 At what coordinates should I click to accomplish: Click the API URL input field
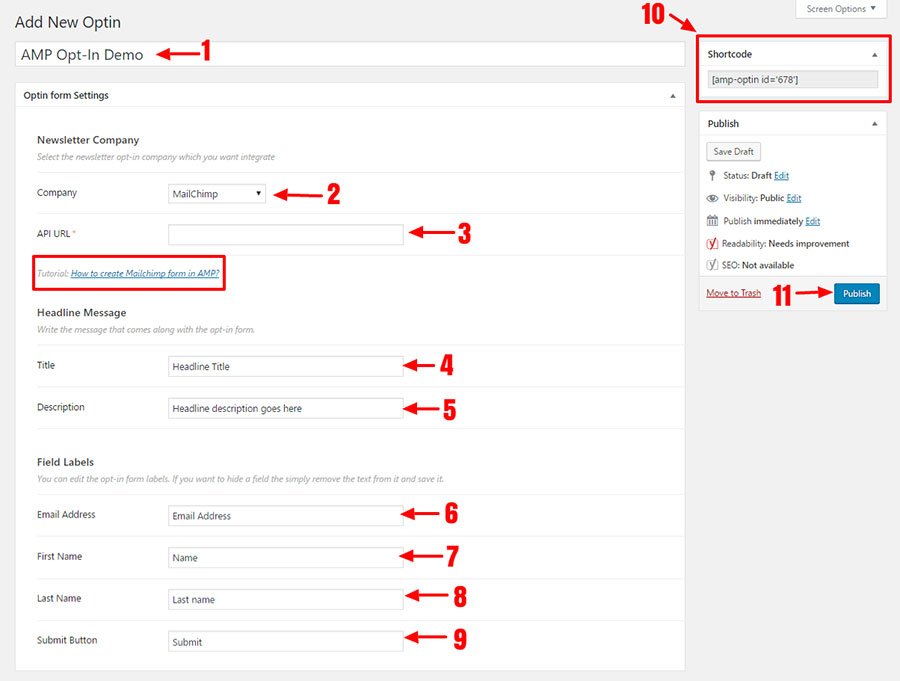tap(285, 235)
